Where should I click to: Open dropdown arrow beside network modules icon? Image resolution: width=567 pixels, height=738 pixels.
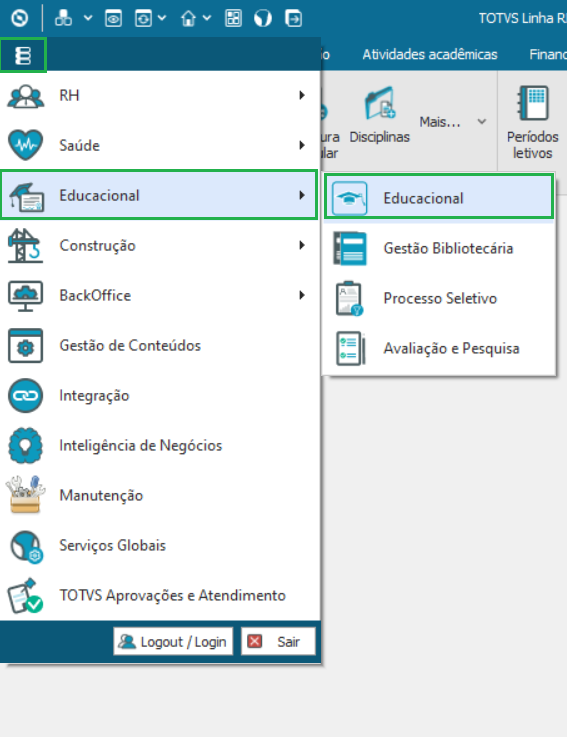point(88,18)
